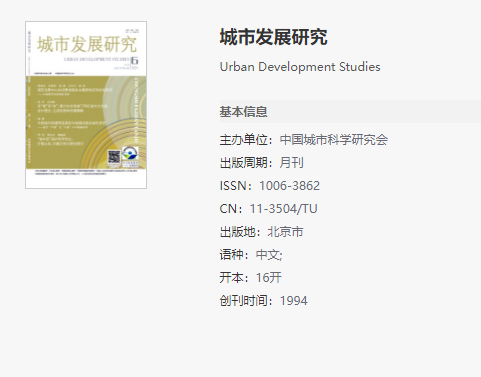Click the ISSN number 1006-3862
Screen dimensions: 481x377
click(289, 186)
